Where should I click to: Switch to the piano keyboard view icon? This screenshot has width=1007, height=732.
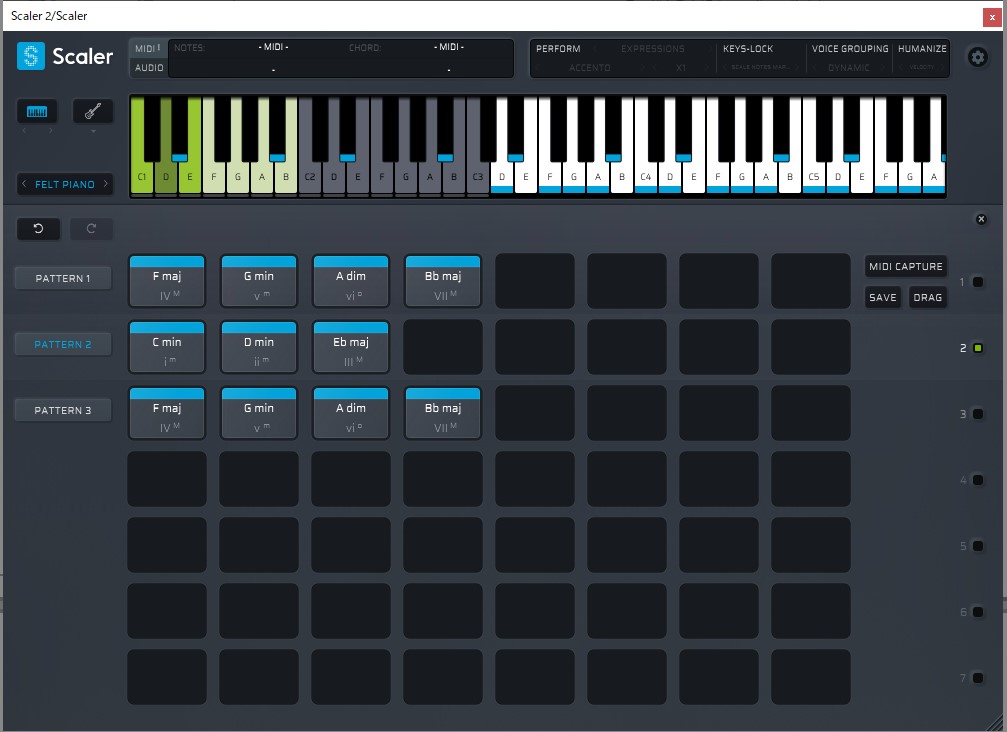click(x=37, y=112)
